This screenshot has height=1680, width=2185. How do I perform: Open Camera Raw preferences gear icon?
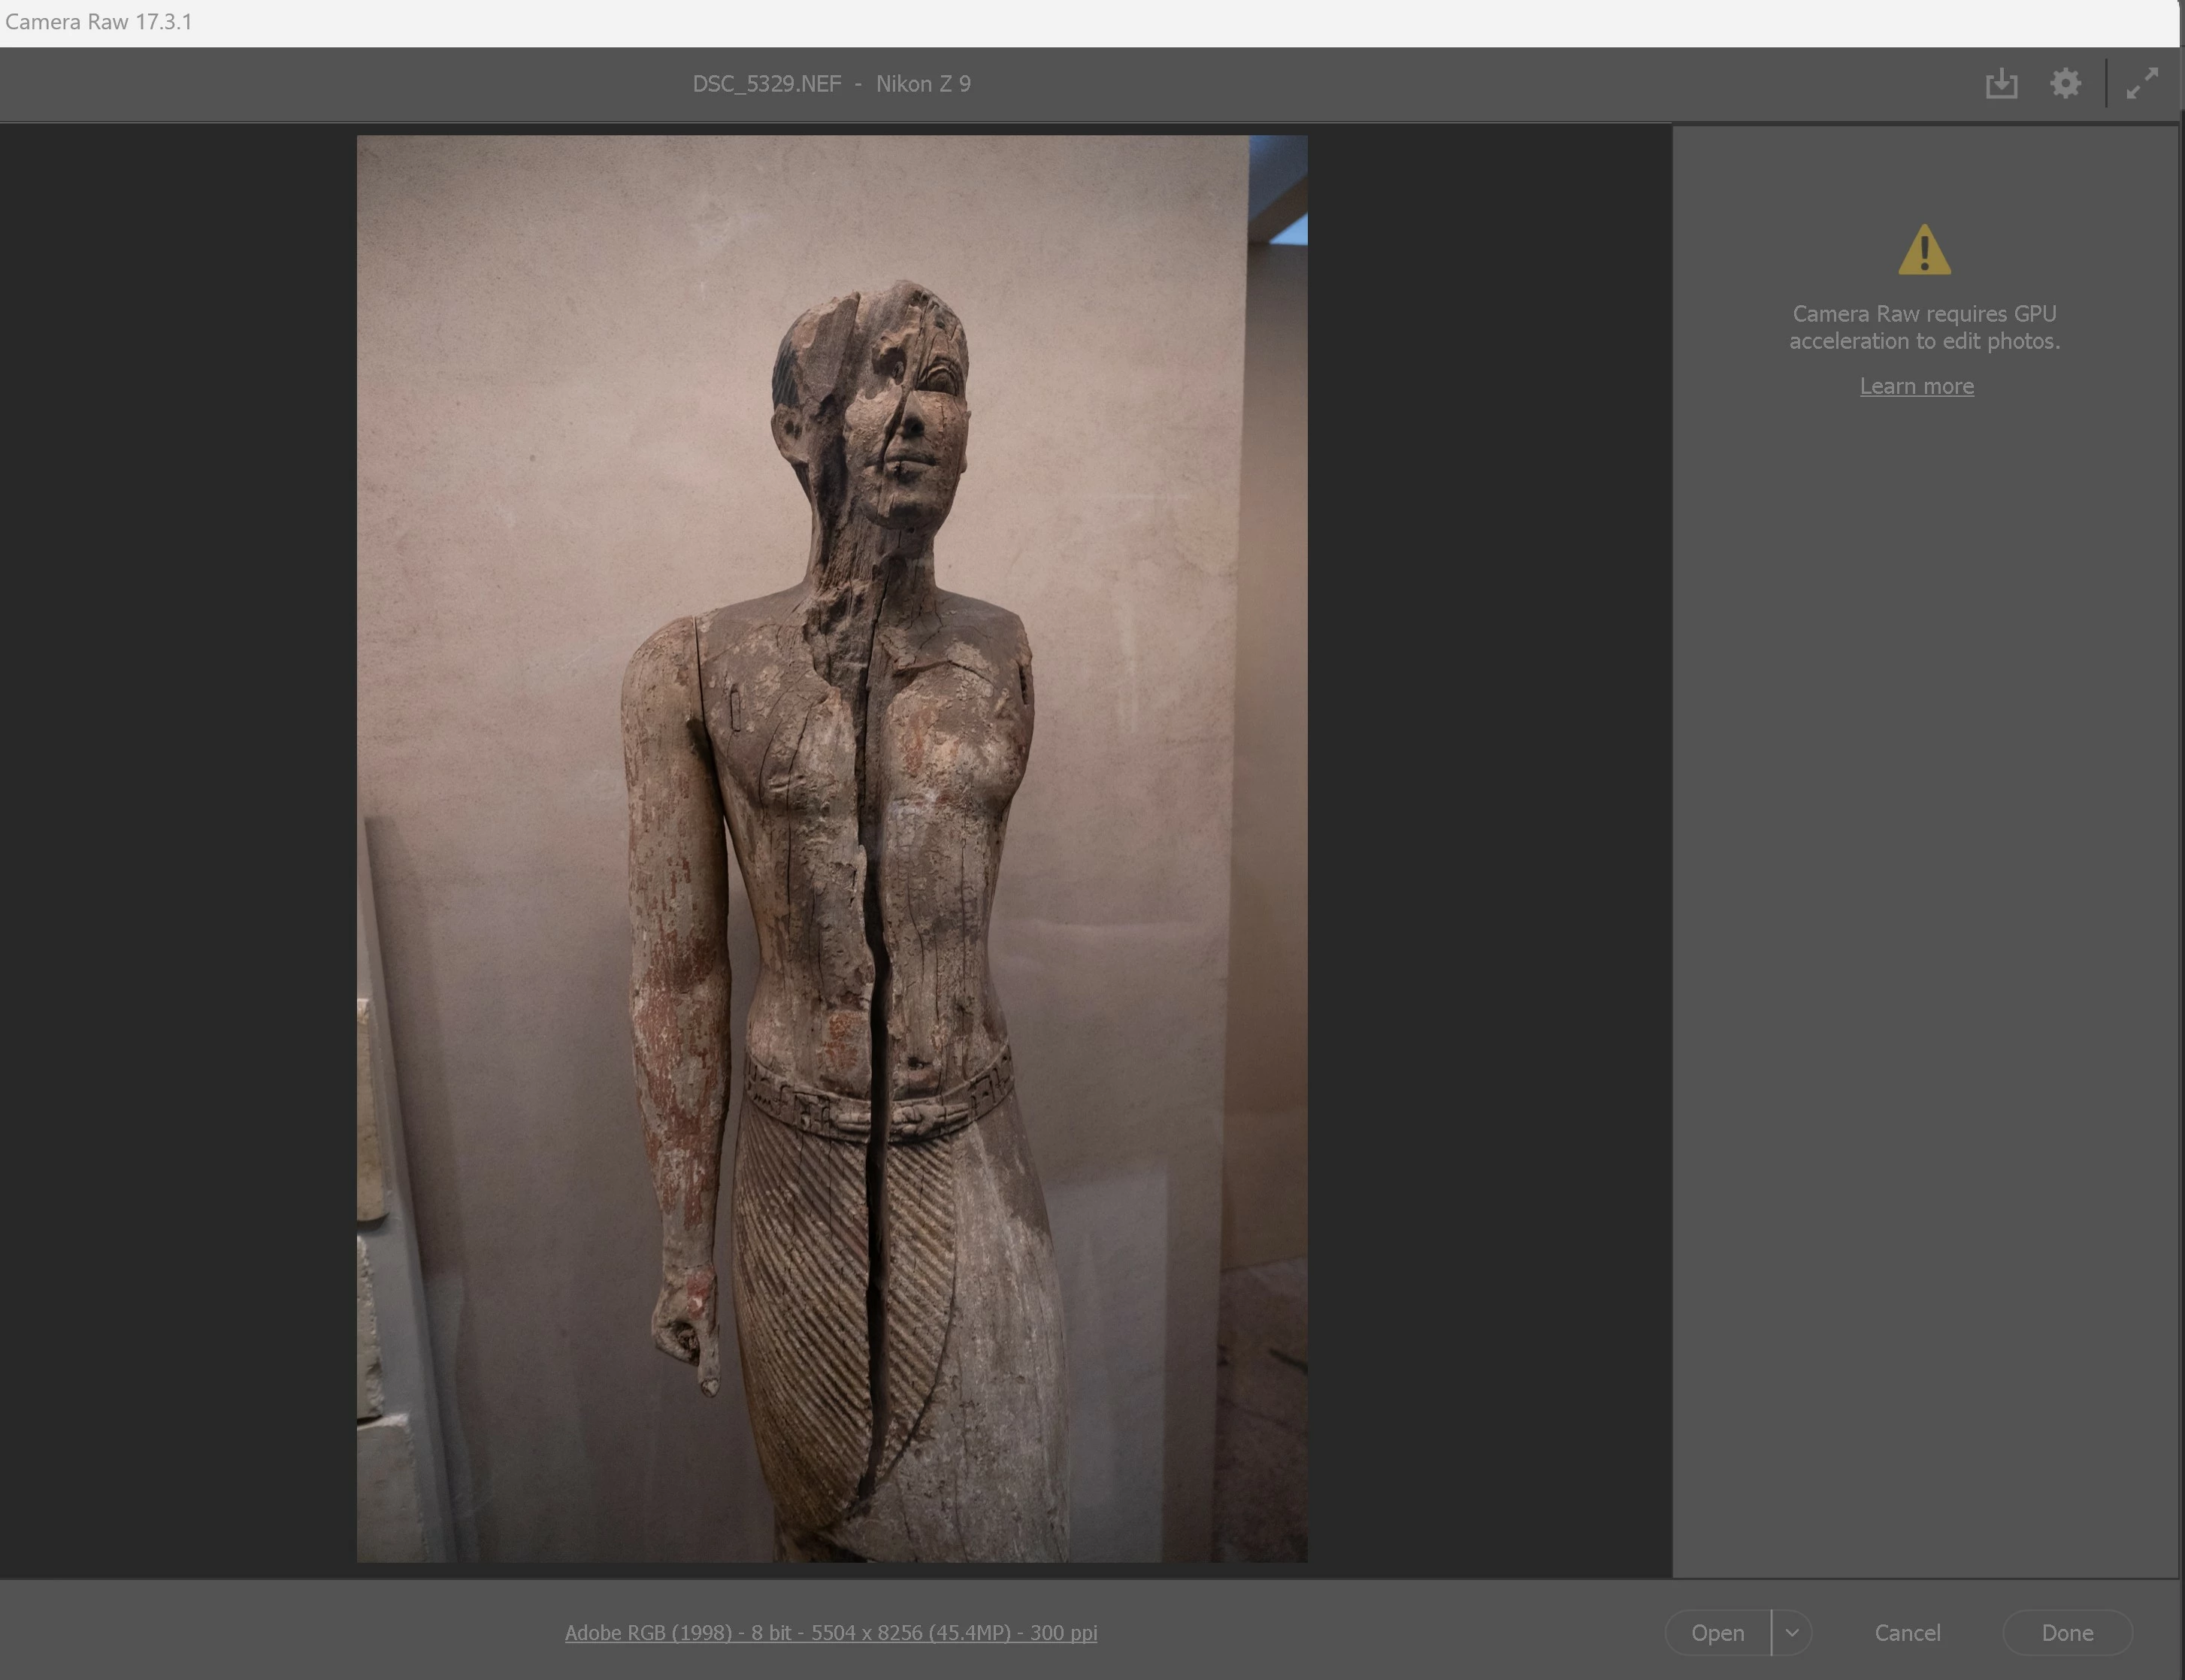click(x=2065, y=83)
